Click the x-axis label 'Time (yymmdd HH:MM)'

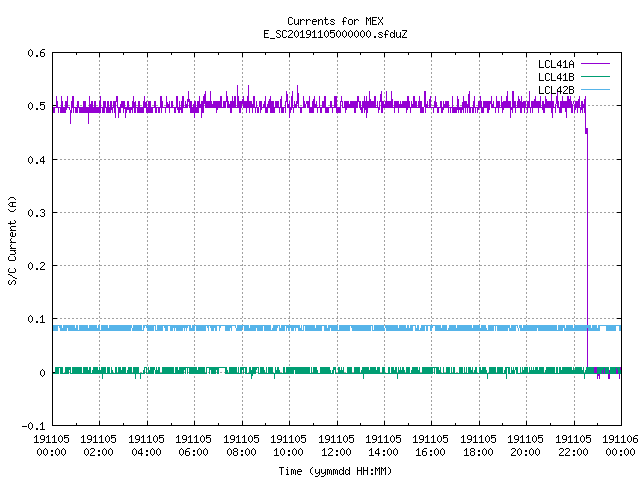click(335, 471)
